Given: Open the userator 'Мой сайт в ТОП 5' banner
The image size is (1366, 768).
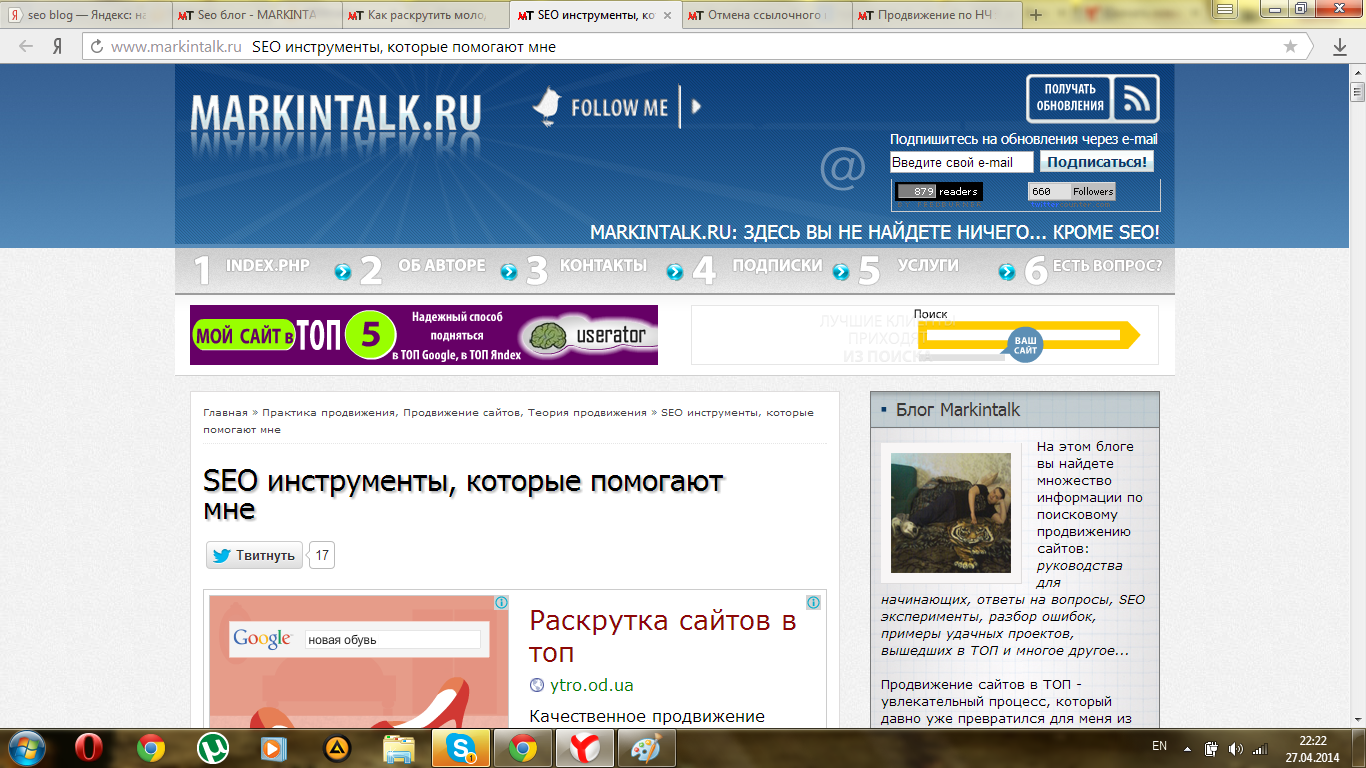Looking at the screenshot, I should 424,335.
